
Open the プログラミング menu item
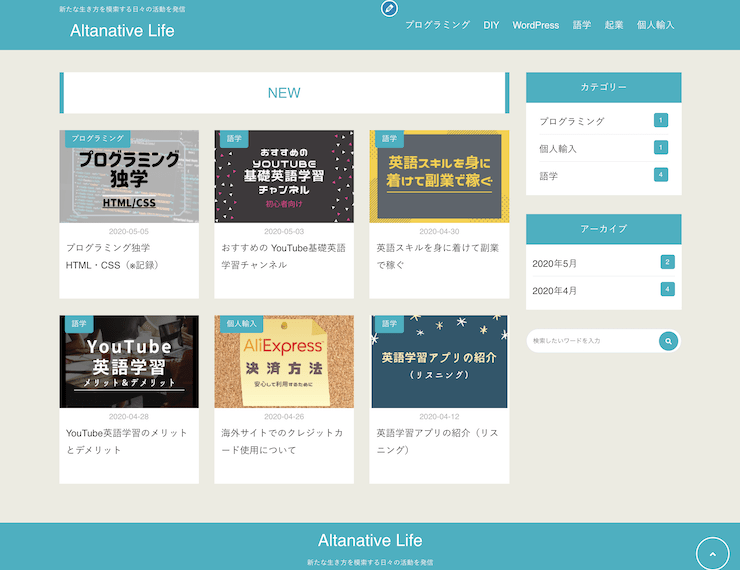(x=437, y=25)
